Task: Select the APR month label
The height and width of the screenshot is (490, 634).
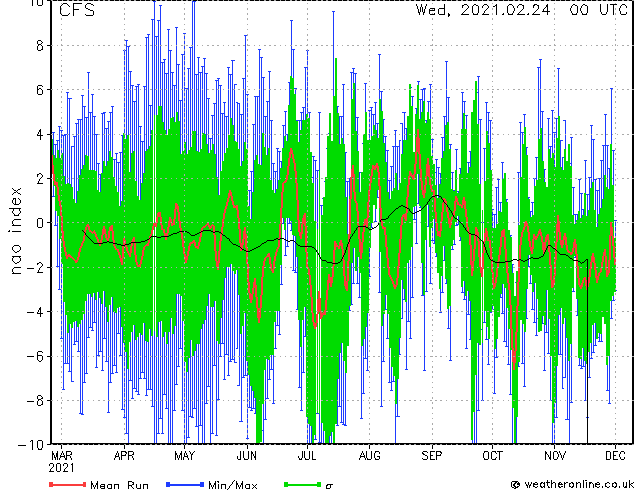Action: pyautogui.click(x=124, y=456)
